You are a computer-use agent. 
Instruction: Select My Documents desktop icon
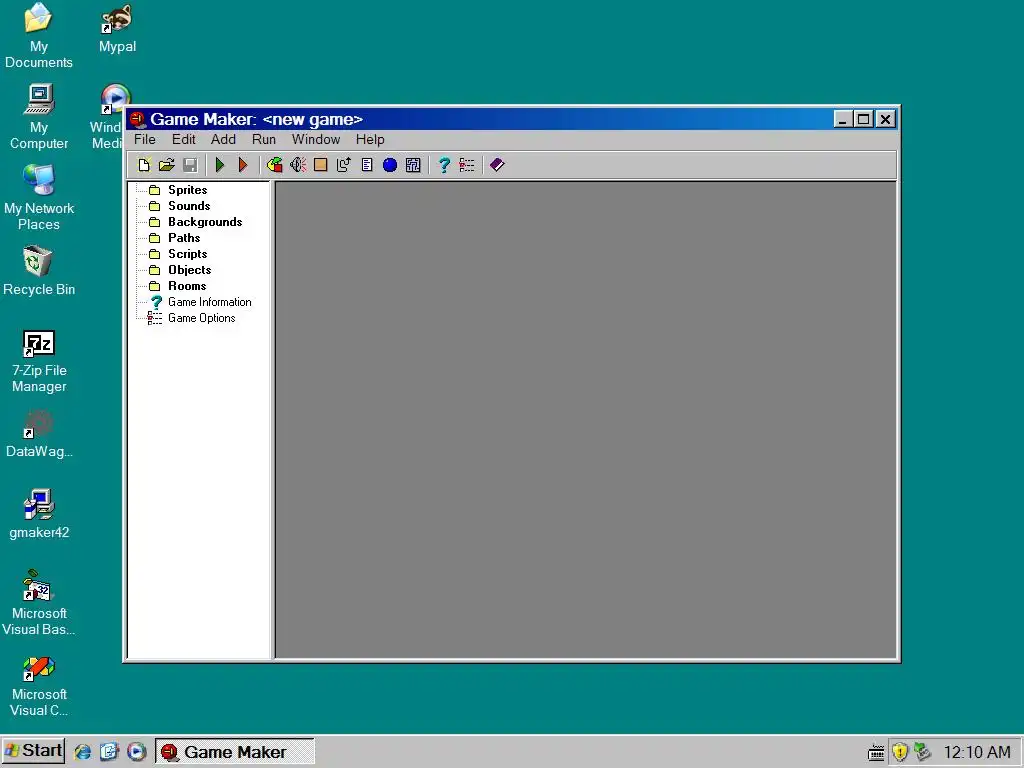click(39, 37)
